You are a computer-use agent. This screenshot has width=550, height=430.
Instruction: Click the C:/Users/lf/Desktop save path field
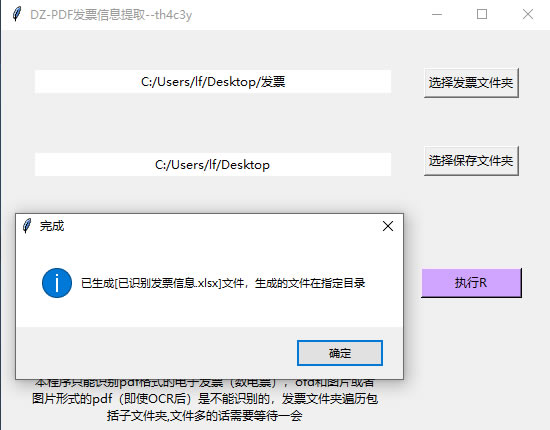coord(213,164)
